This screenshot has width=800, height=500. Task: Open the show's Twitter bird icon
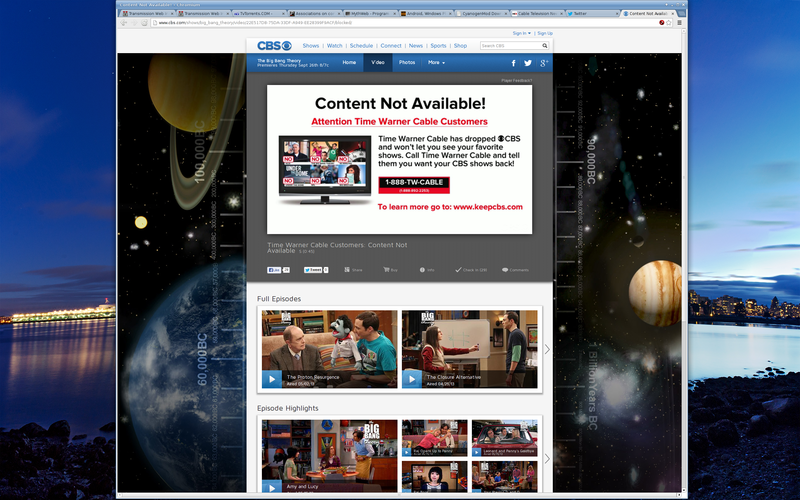coord(528,63)
